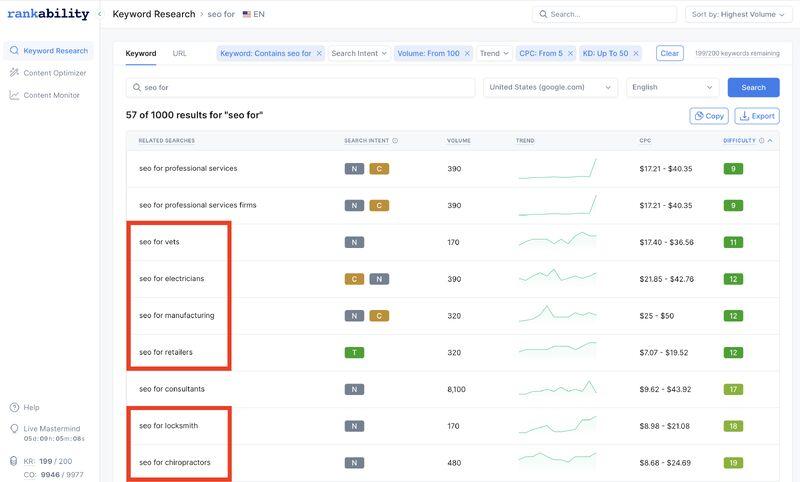Click the Search Intent info icon
This screenshot has width=800, height=482.
tap(395, 141)
